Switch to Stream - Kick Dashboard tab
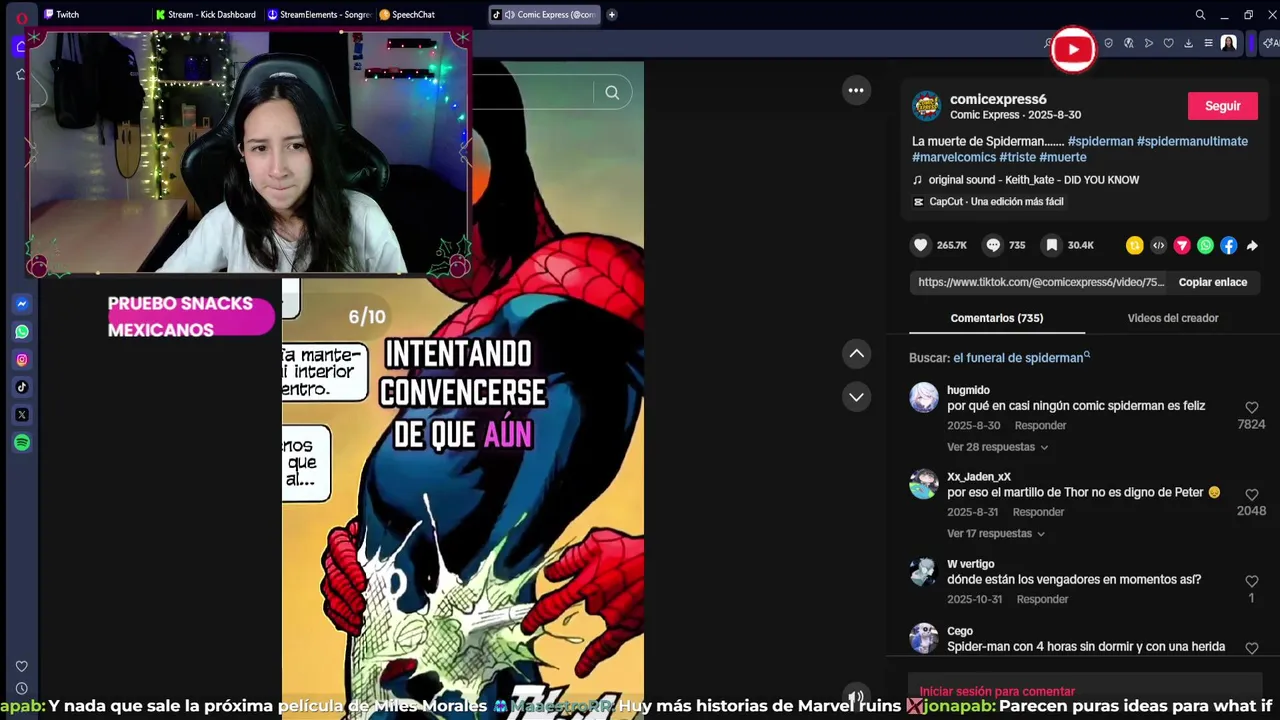The image size is (1280, 720). [206, 14]
